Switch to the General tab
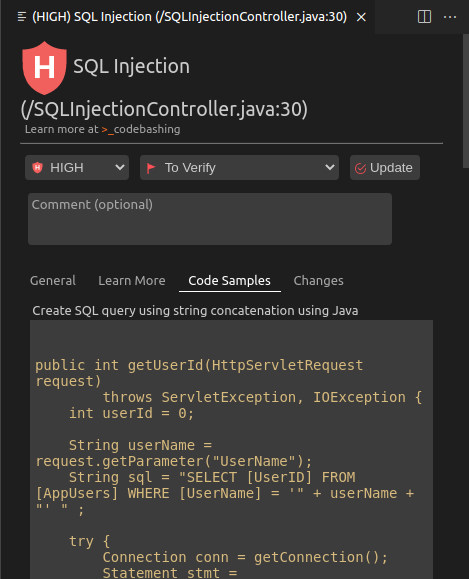The image size is (469, 579). click(53, 281)
